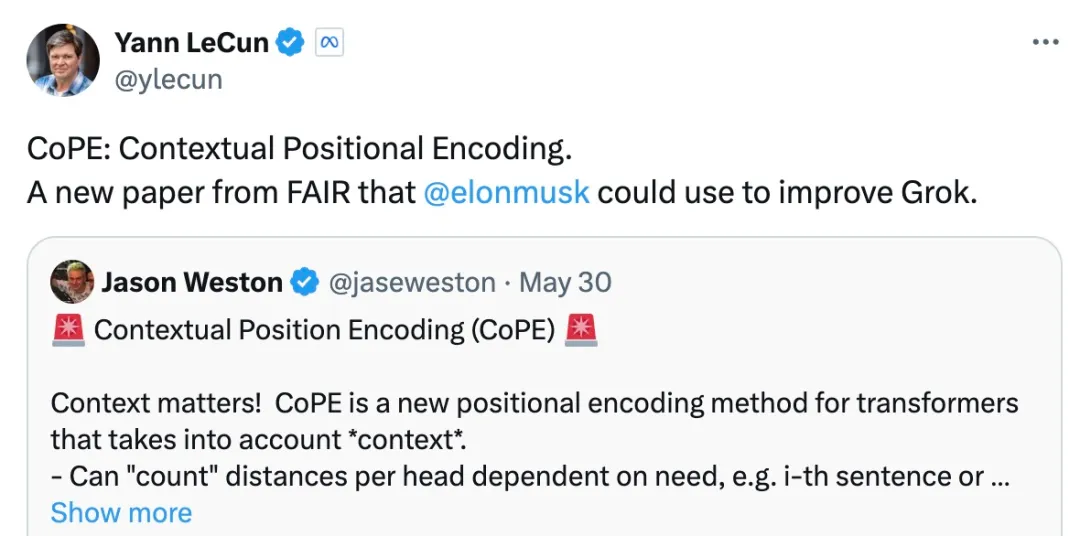Click the Contextual Position Encoding (CoPE) heading
The width and height of the screenshot is (1080, 536).
(x=324, y=330)
